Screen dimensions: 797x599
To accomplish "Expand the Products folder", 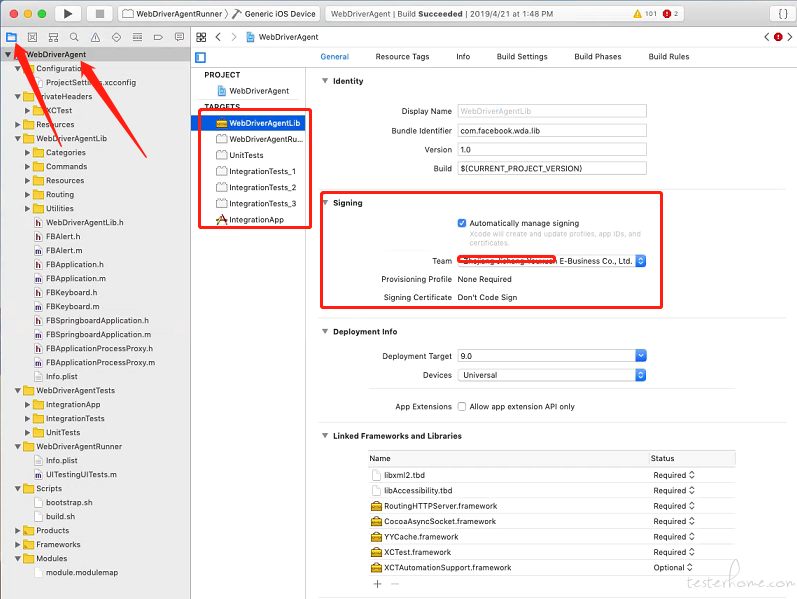I will pos(18,530).
